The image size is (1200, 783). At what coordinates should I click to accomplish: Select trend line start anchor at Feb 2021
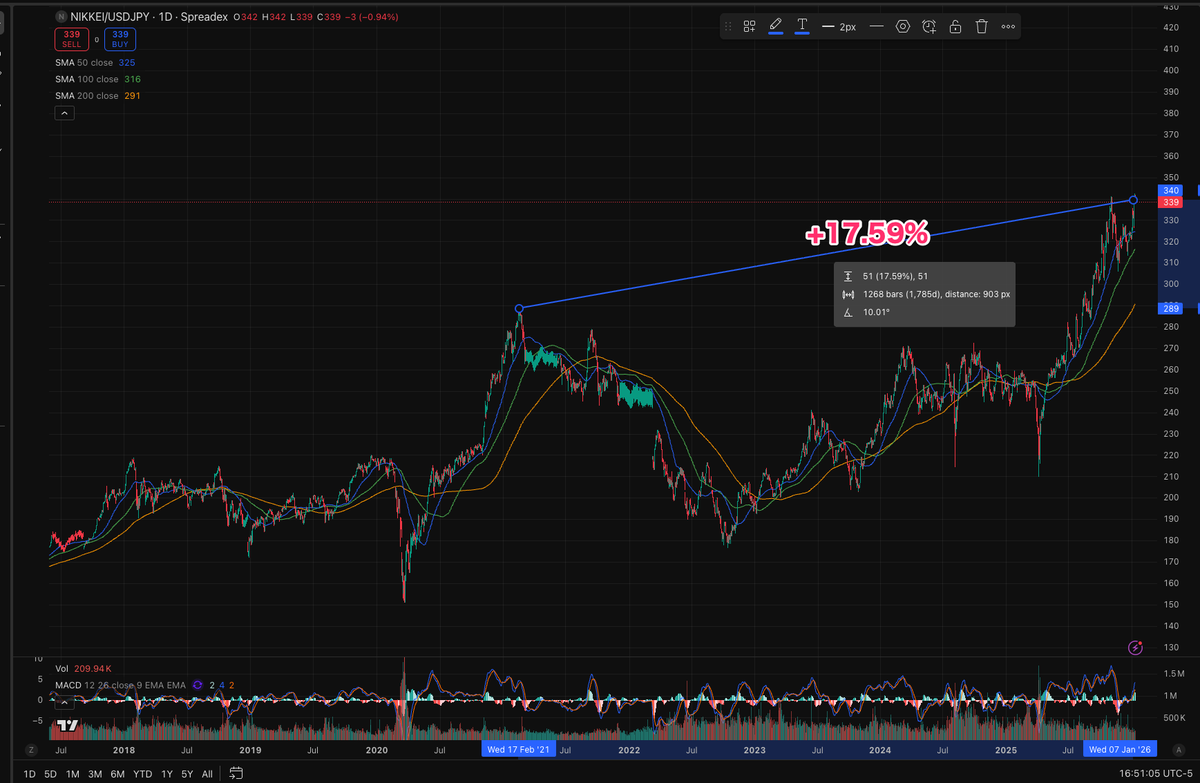[x=520, y=308]
